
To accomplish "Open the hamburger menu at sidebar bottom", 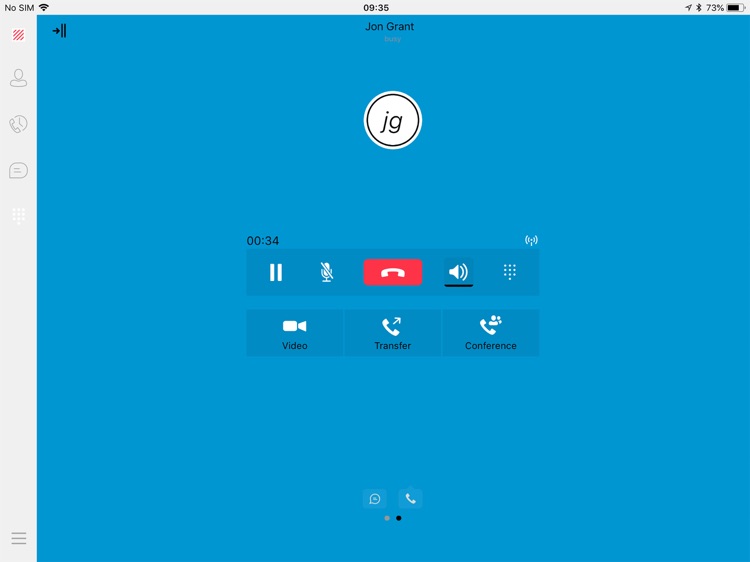I will click(19, 538).
